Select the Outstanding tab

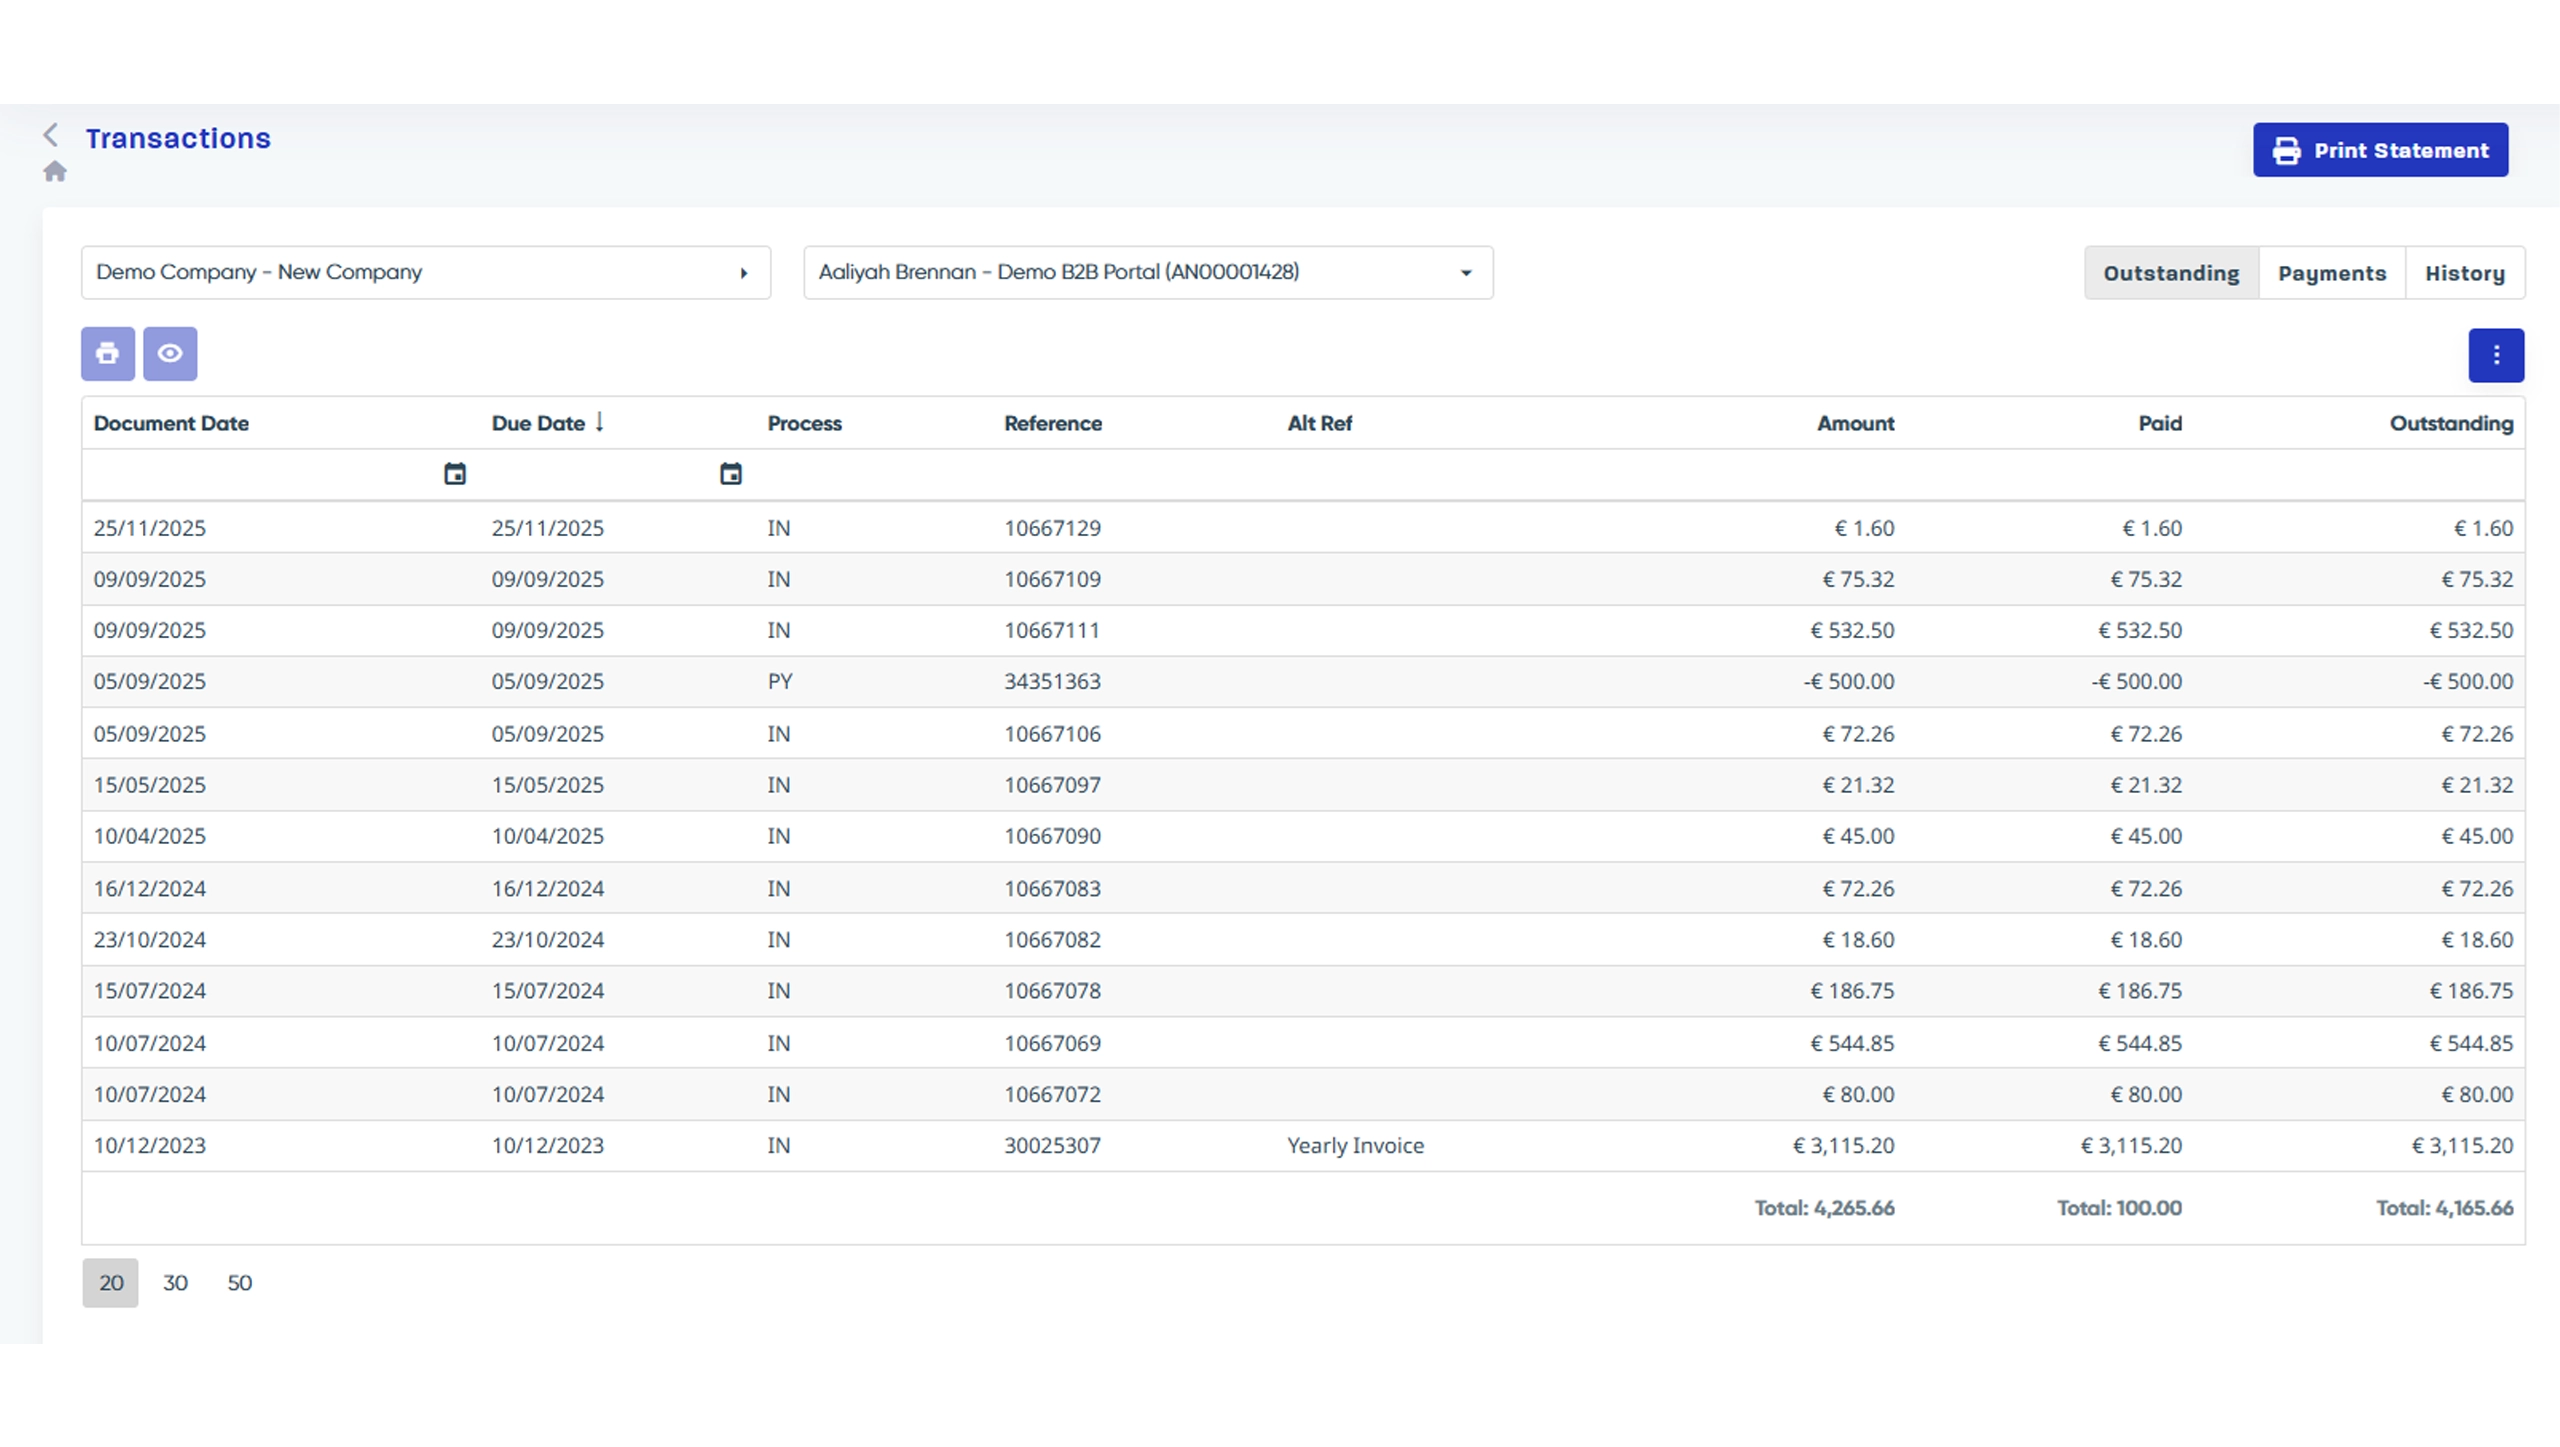(2171, 273)
